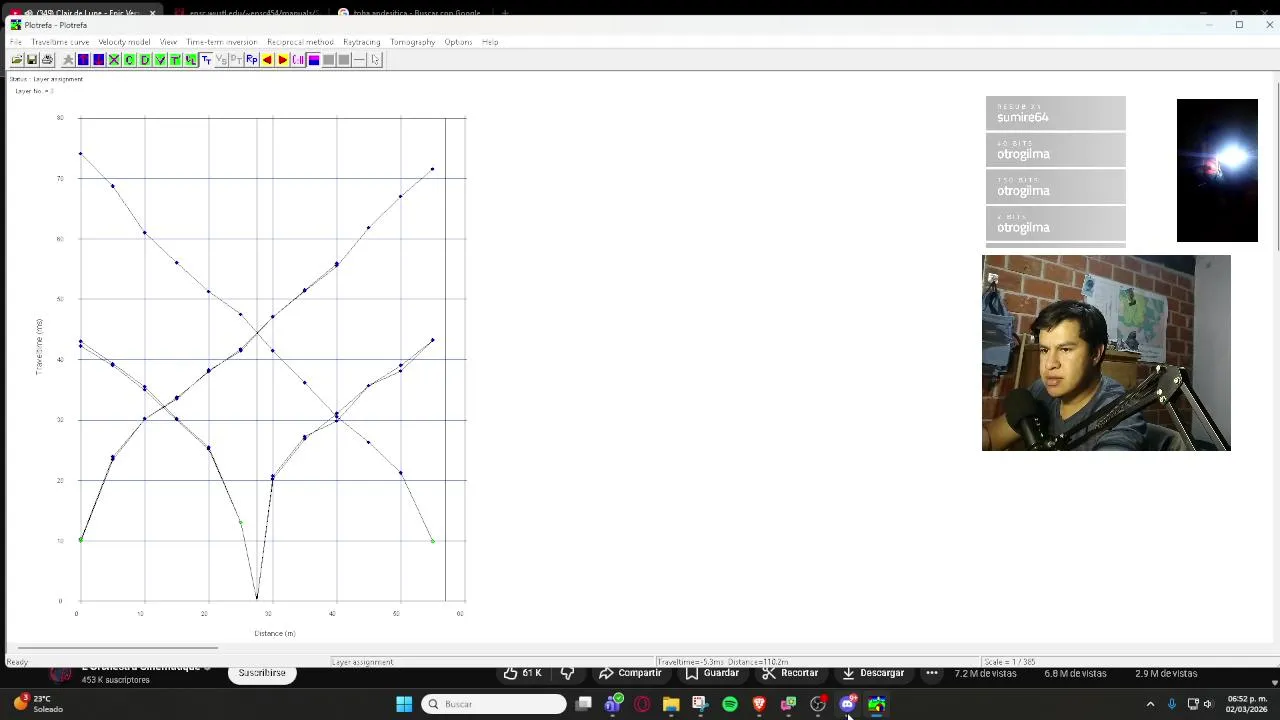Screen dimensions: 1280x720
Task: Click the green C toolbar icon
Action: pyautogui.click(x=129, y=60)
